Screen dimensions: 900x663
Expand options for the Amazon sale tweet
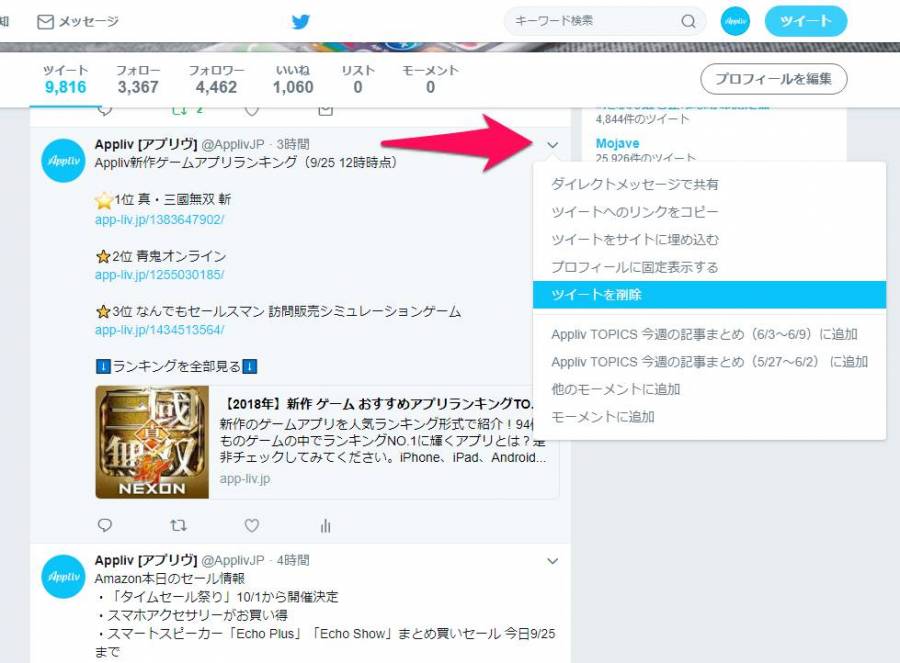coord(552,561)
